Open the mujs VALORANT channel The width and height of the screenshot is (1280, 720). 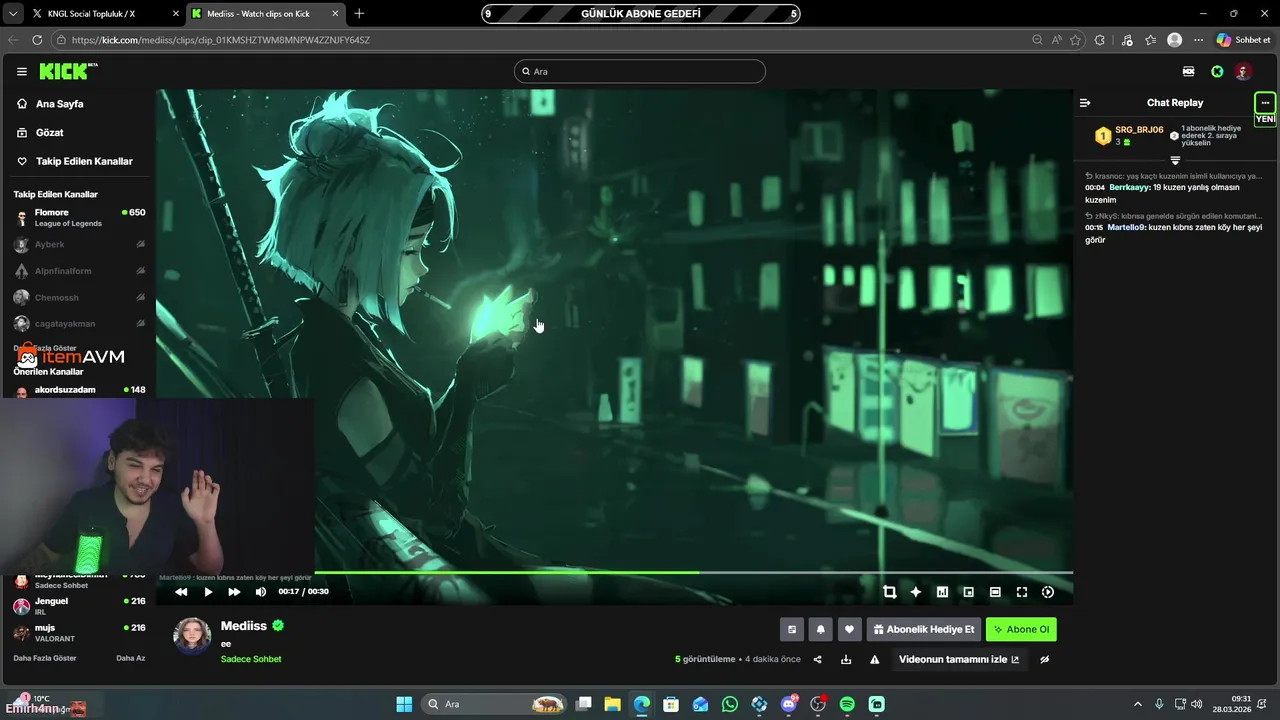pos(78,632)
